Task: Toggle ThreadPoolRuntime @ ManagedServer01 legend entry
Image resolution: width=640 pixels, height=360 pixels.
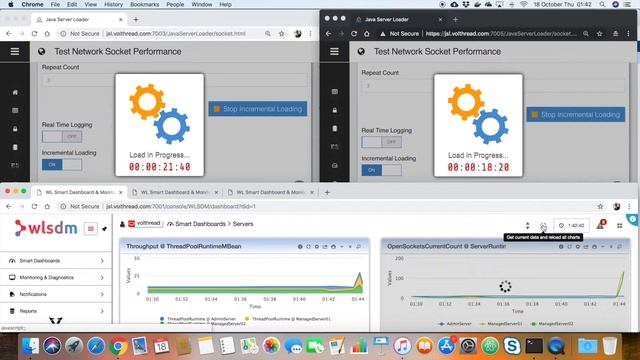Action: point(288,319)
